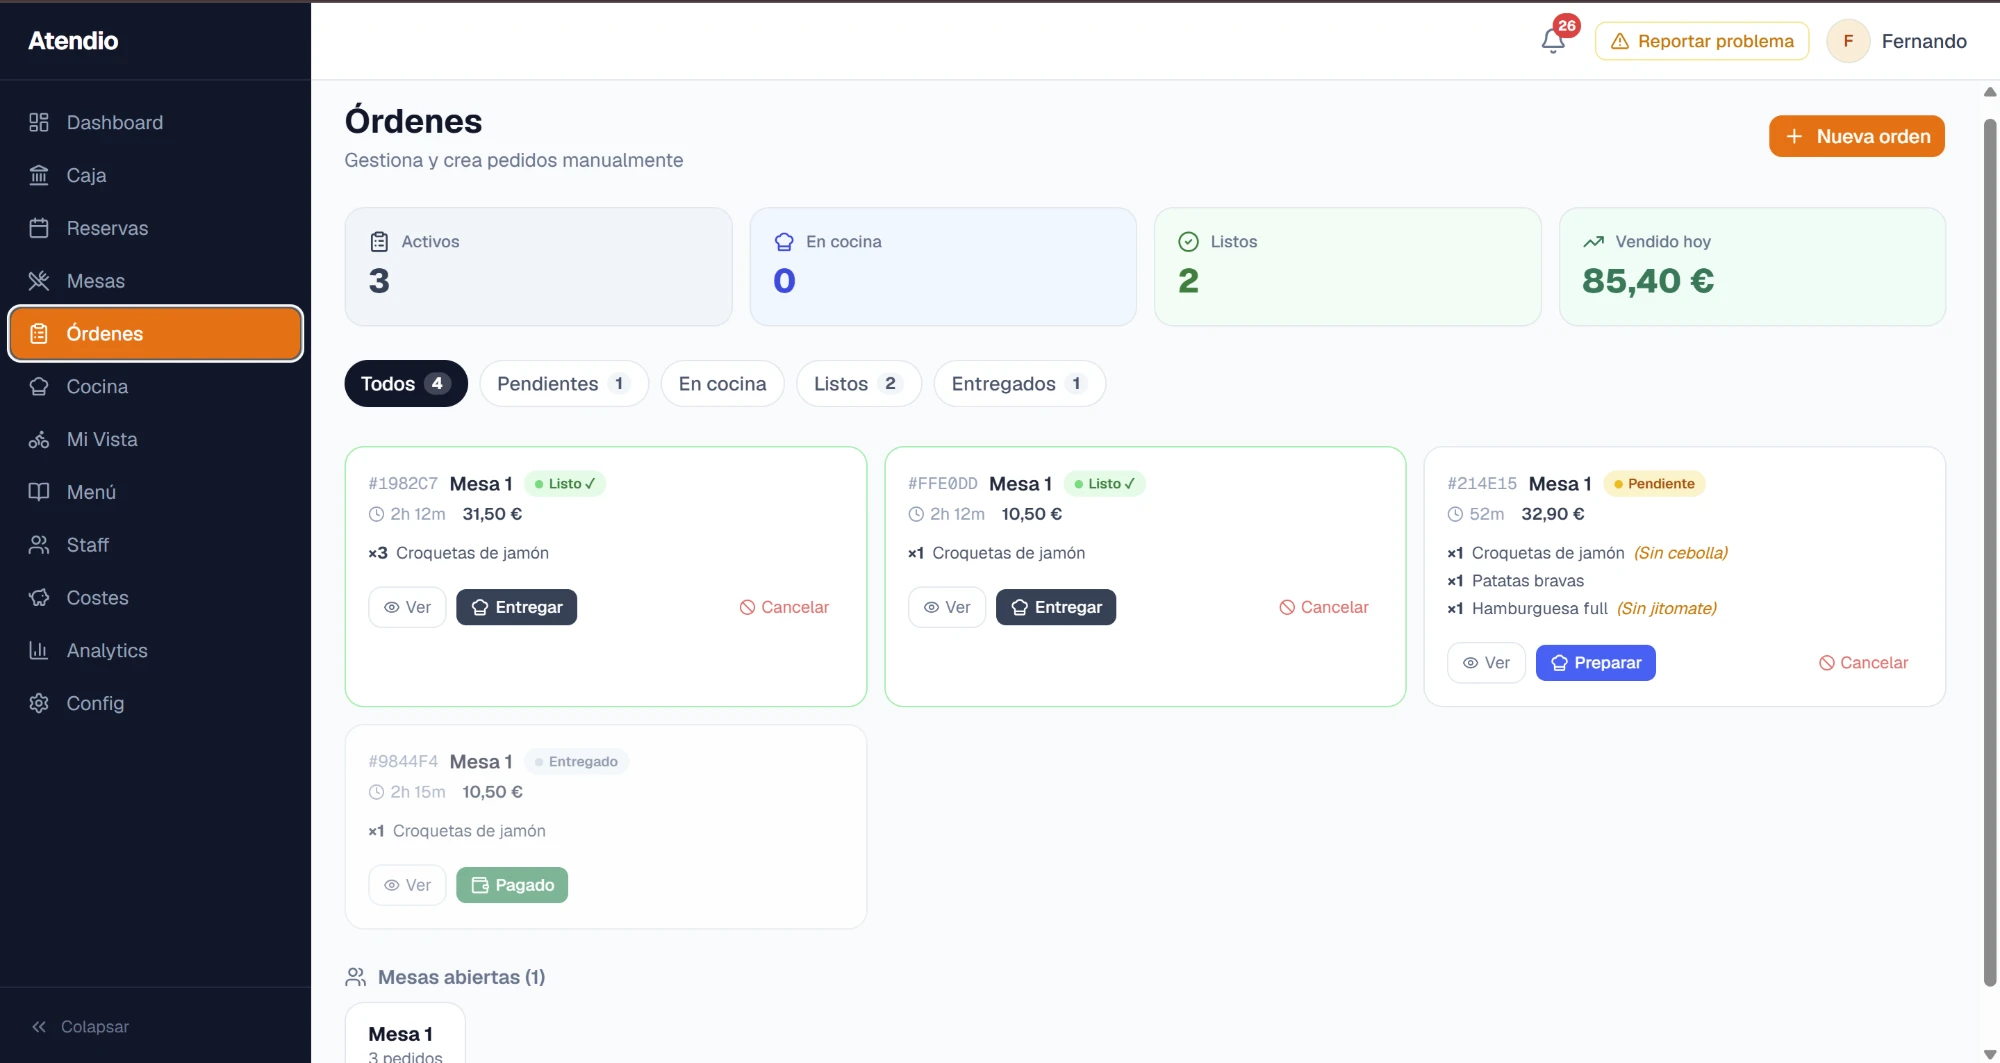The width and height of the screenshot is (2000, 1063).
Task: Show the En cocina filter tab
Action: pos(722,384)
